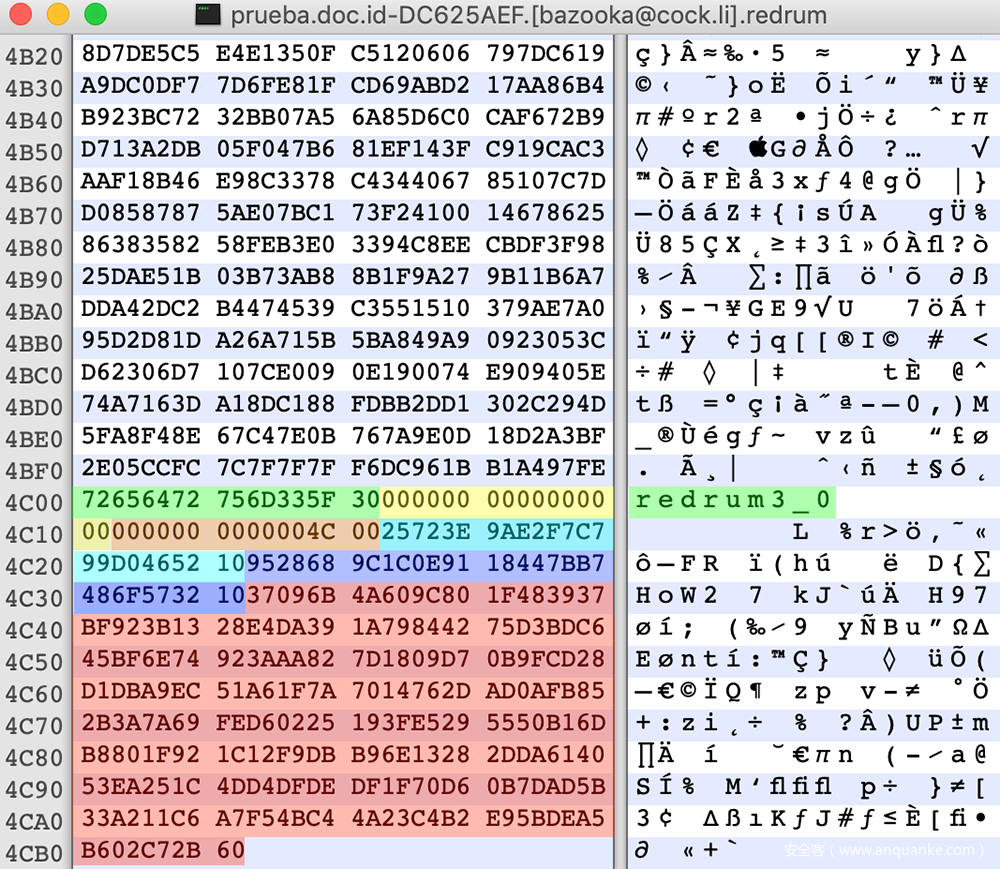Viewport: 1000px width, 869px height.
Task: Click hex group A18DC188
Action: click(276, 404)
